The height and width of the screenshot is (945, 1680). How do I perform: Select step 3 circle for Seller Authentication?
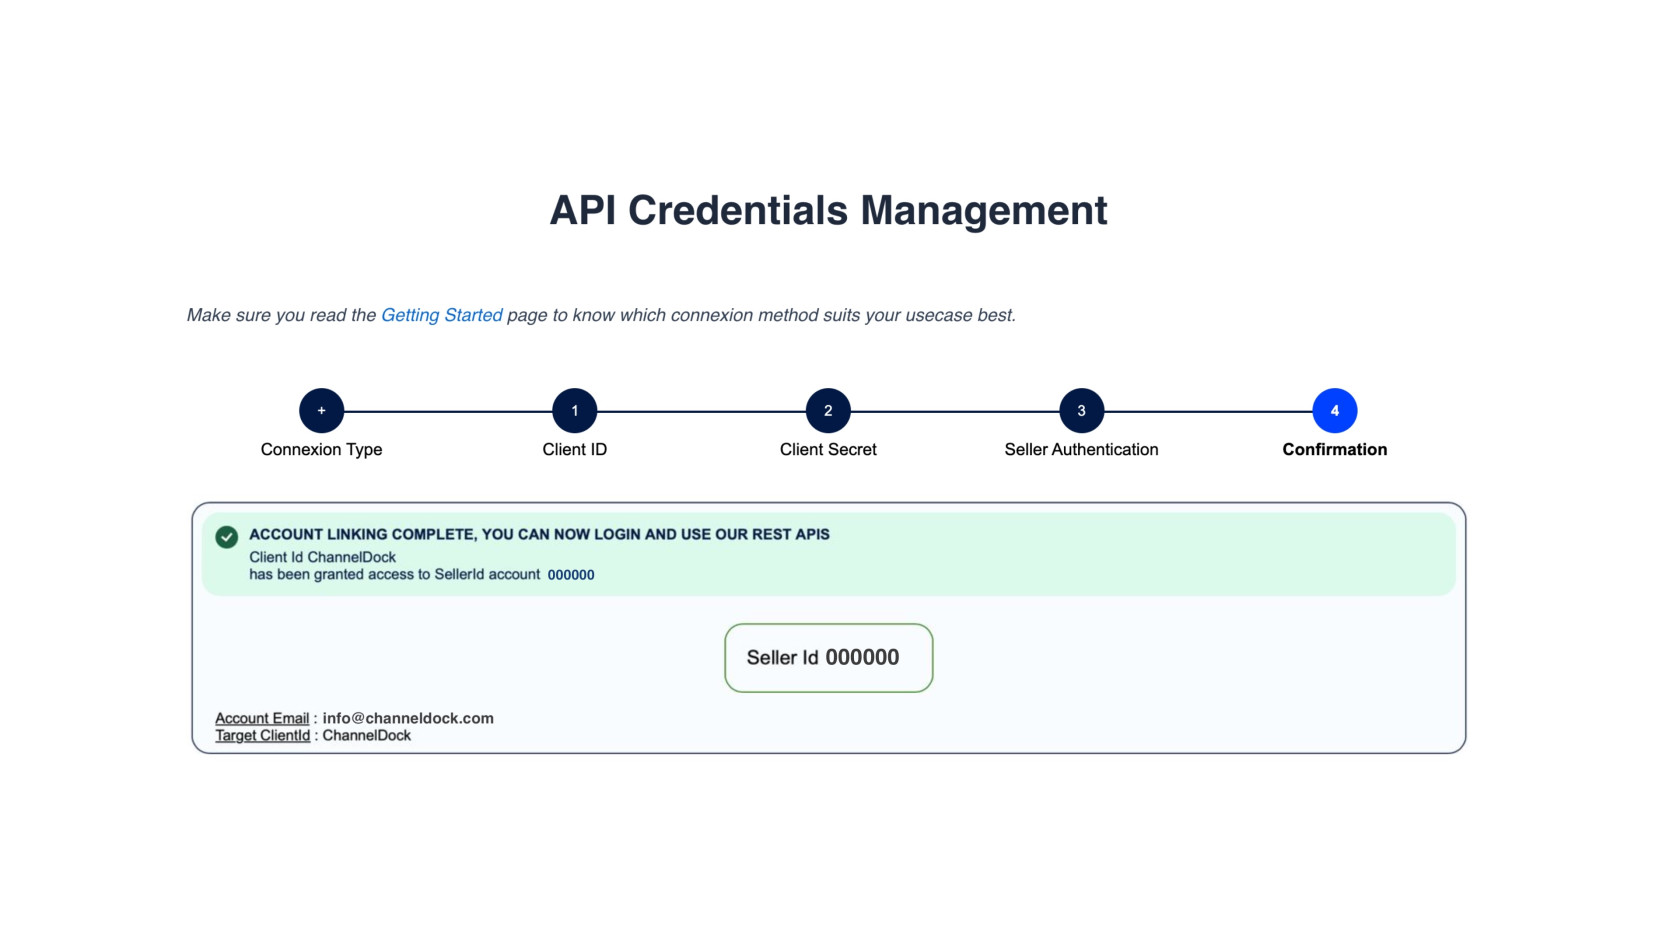click(x=1081, y=411)
